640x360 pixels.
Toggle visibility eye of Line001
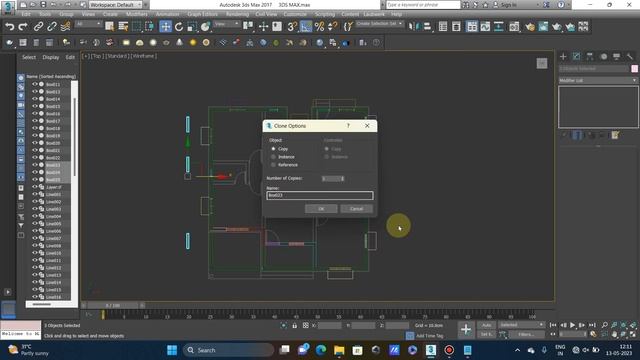(35, 194)
